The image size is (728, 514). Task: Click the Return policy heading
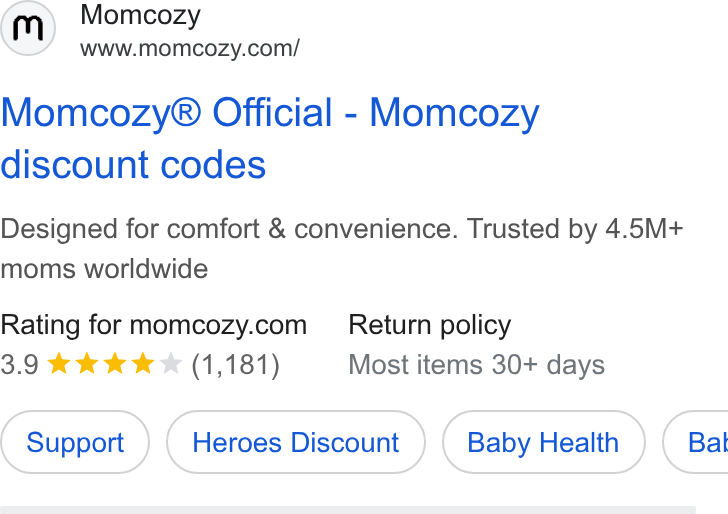tap(429, 325)
